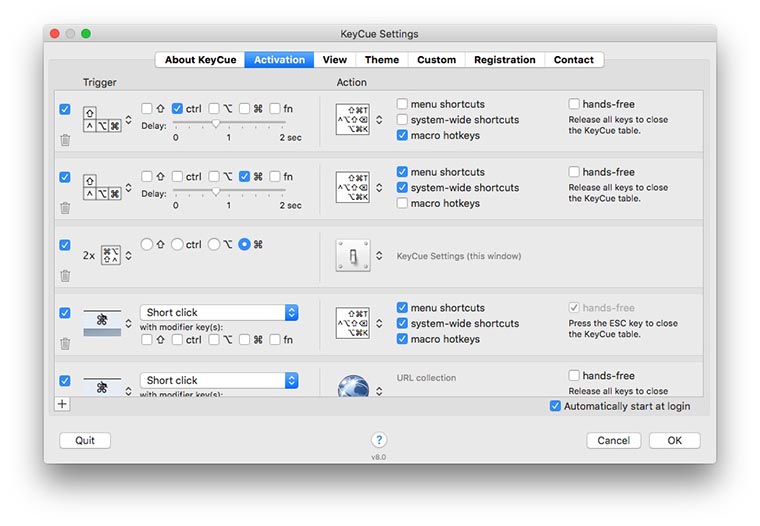The width and height of the screenshot is (760, 526).
Task: Open help with the question mark button
Action: 379,440
